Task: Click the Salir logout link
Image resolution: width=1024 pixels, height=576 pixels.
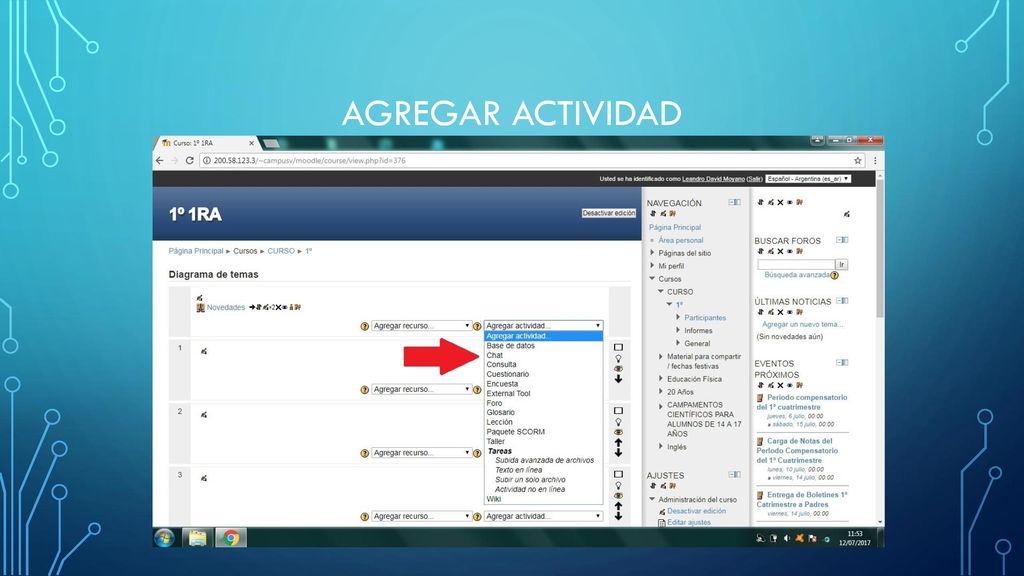Action: pyautogui.click(x=755, y=179)
